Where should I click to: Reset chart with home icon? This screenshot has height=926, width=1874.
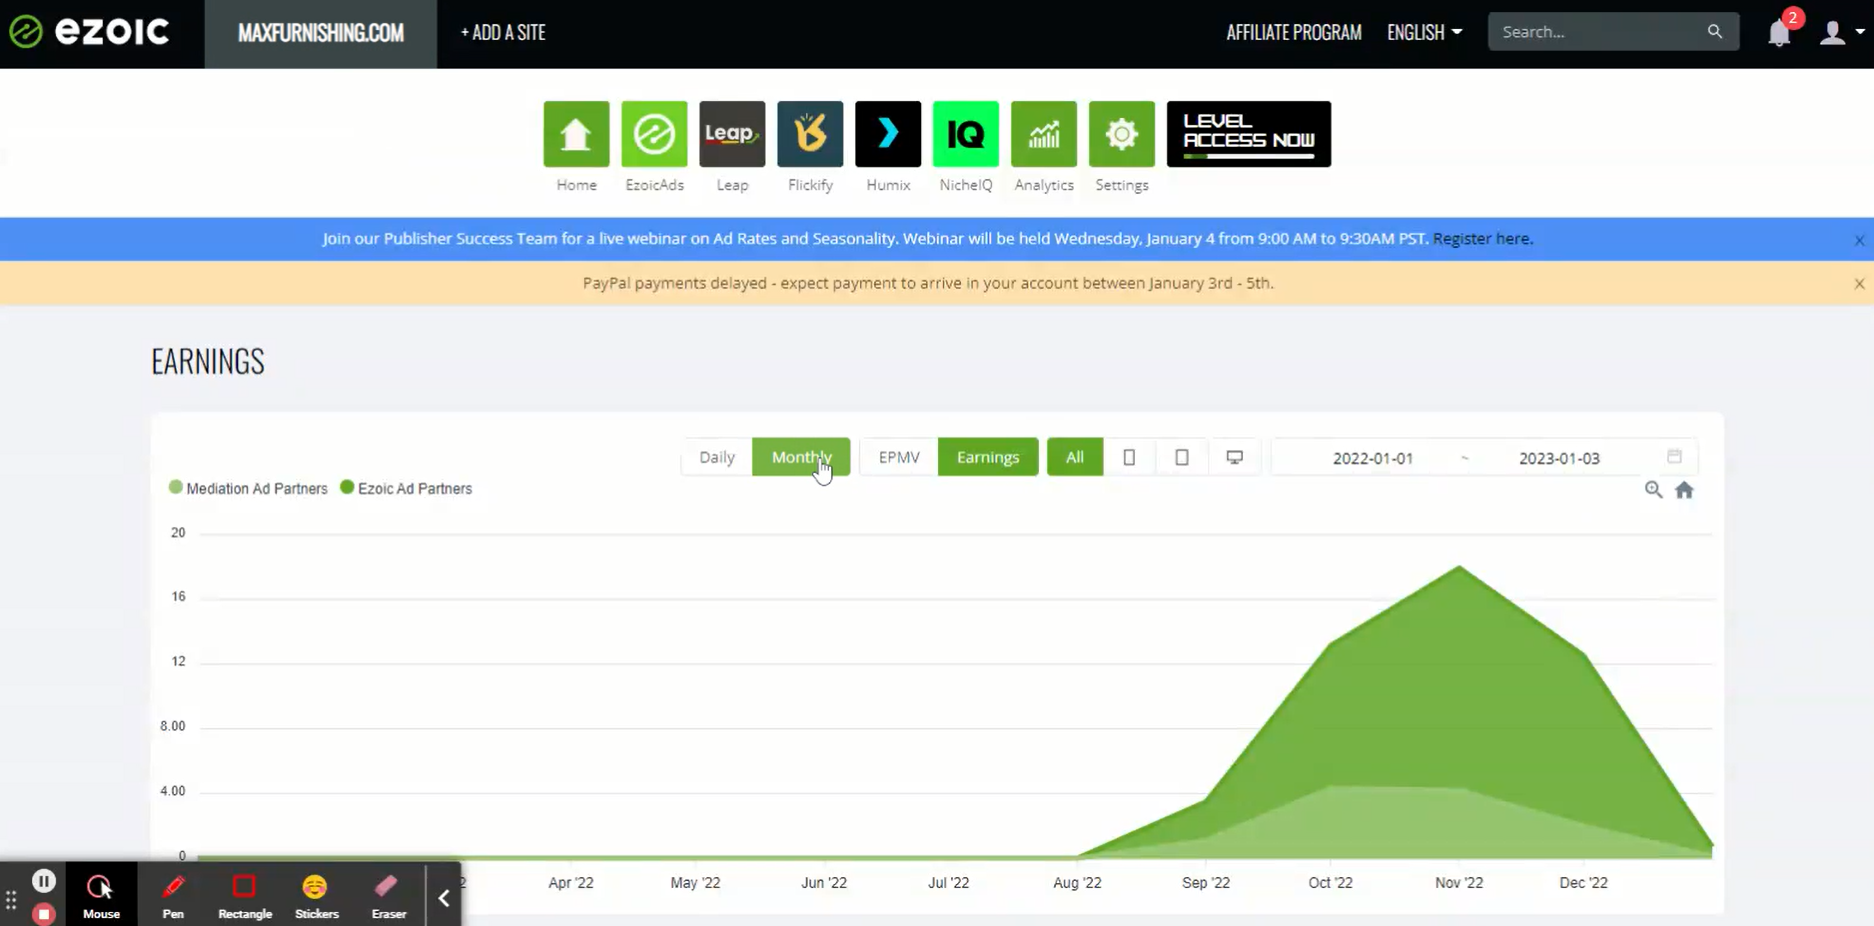(x=1685, y=490)
